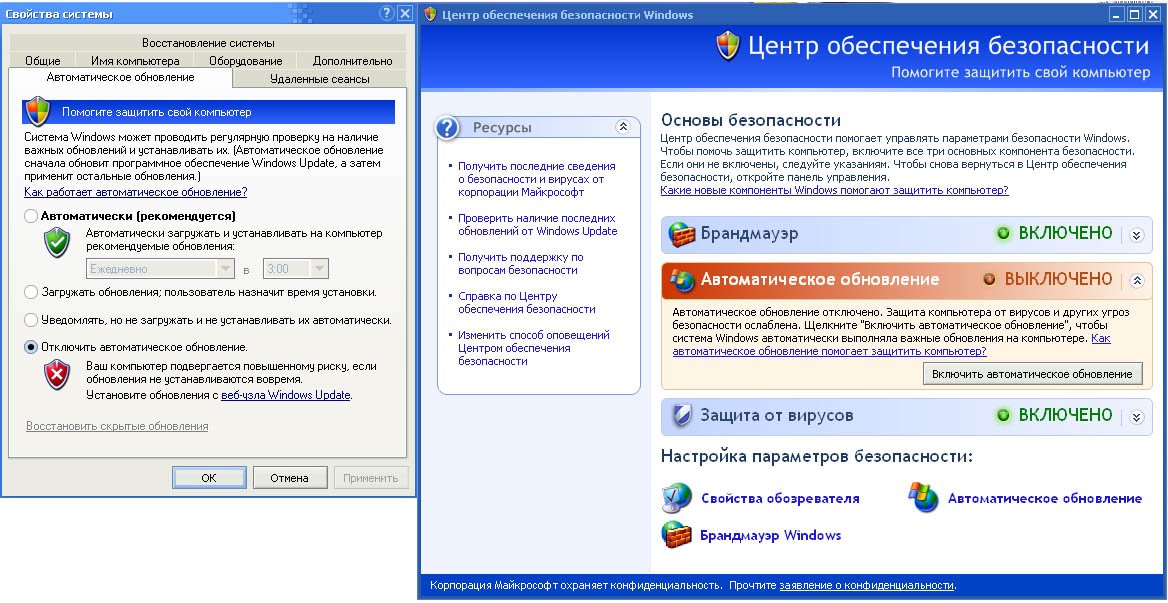The image size is (1168, 603).
Task: Click the shield icon in Защита от вирусов section
Action: (682, 416)
